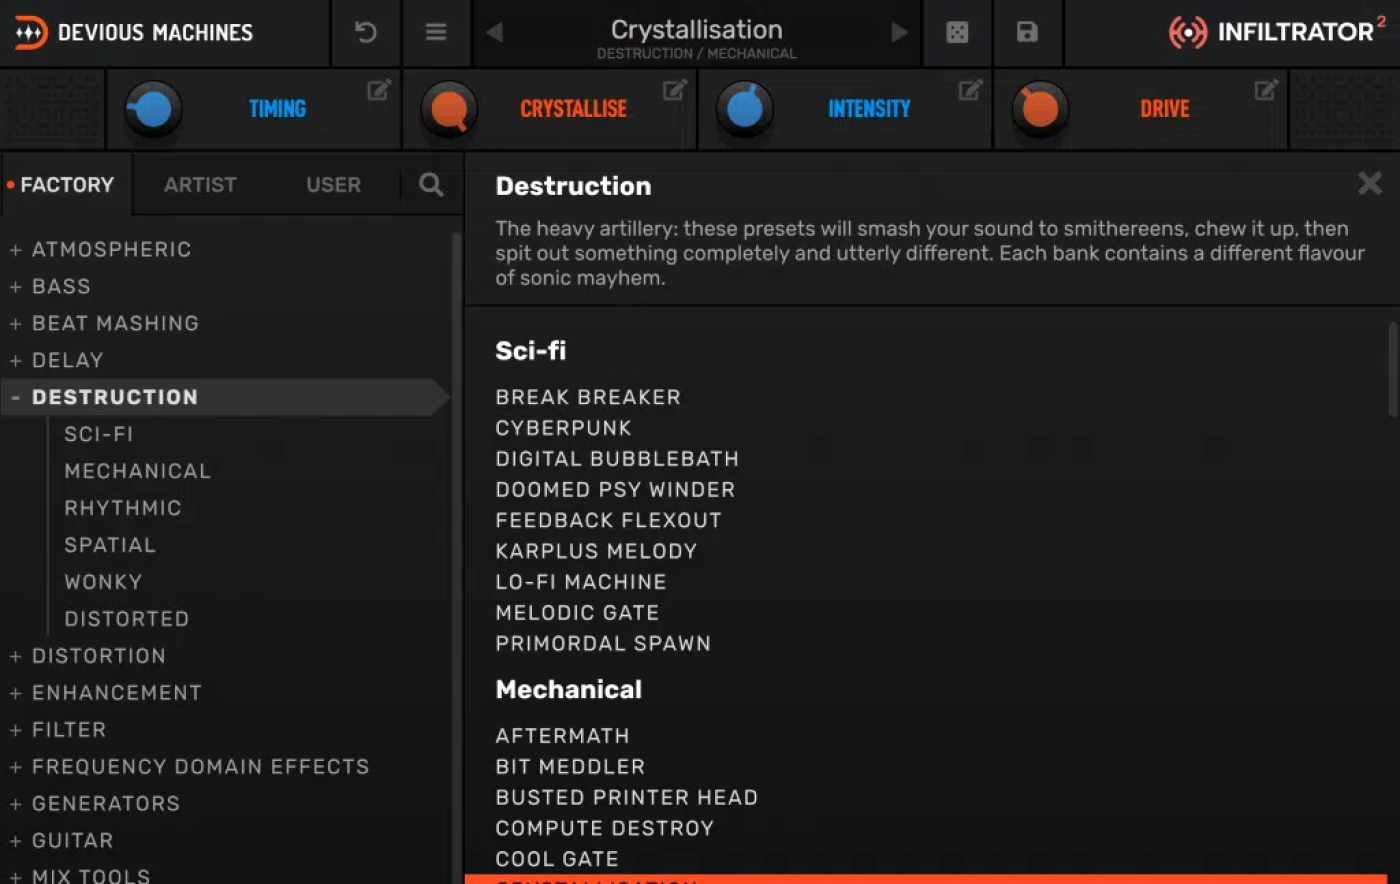Load the Melodic Gate preset
This screenshot has width=1400, height=884.
577,613
